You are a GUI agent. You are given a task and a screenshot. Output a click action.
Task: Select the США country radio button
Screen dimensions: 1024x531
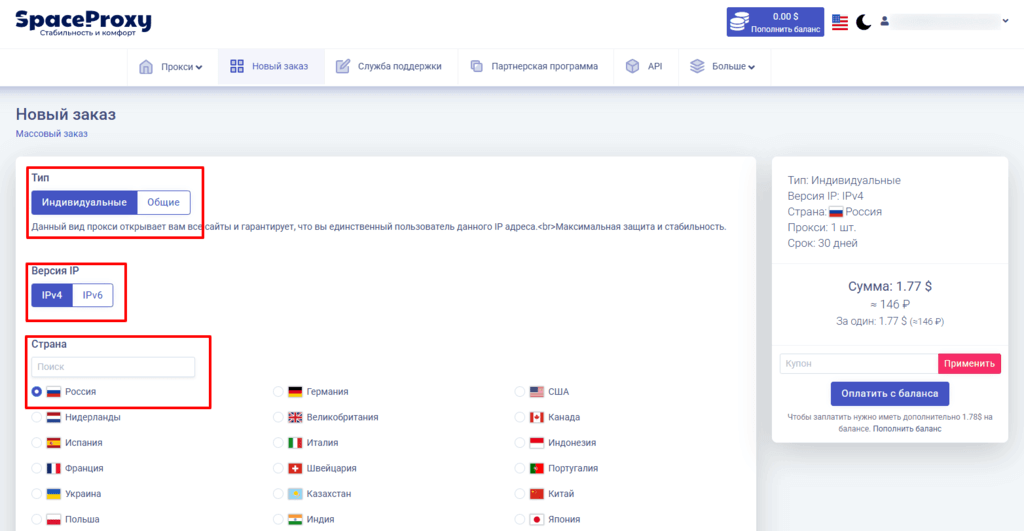click(x=520, y=392)
